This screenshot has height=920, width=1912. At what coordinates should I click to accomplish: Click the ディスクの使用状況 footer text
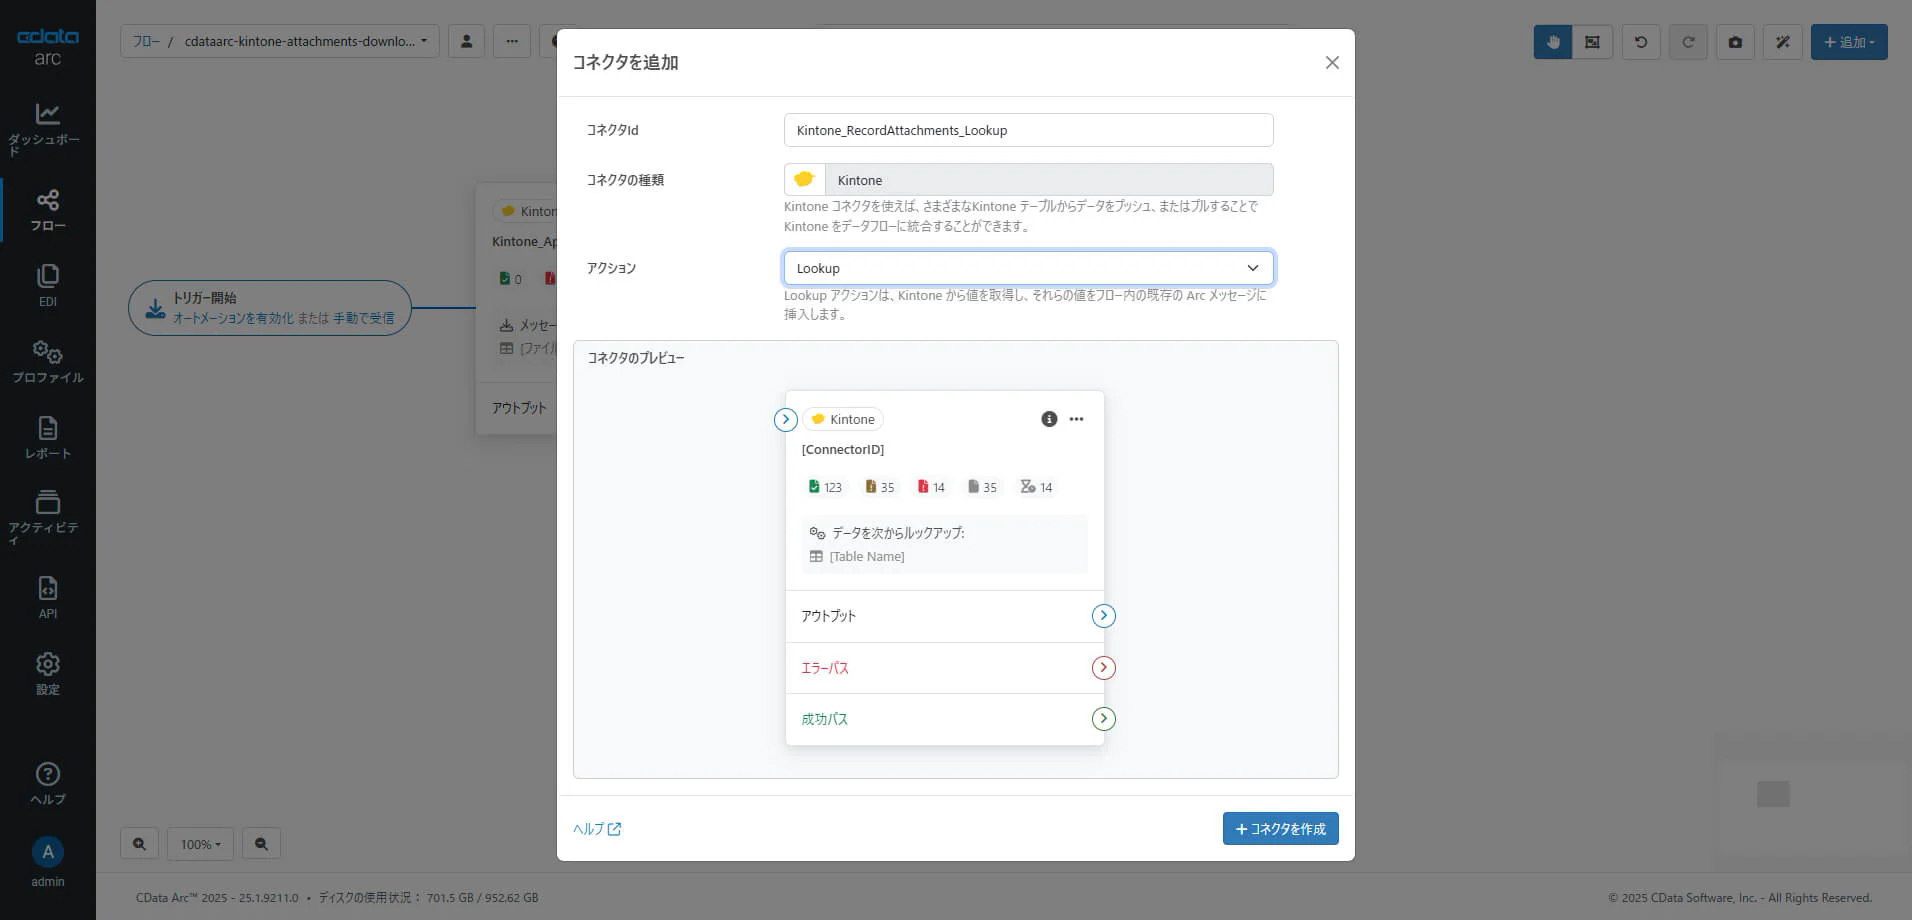pos(428,898)
